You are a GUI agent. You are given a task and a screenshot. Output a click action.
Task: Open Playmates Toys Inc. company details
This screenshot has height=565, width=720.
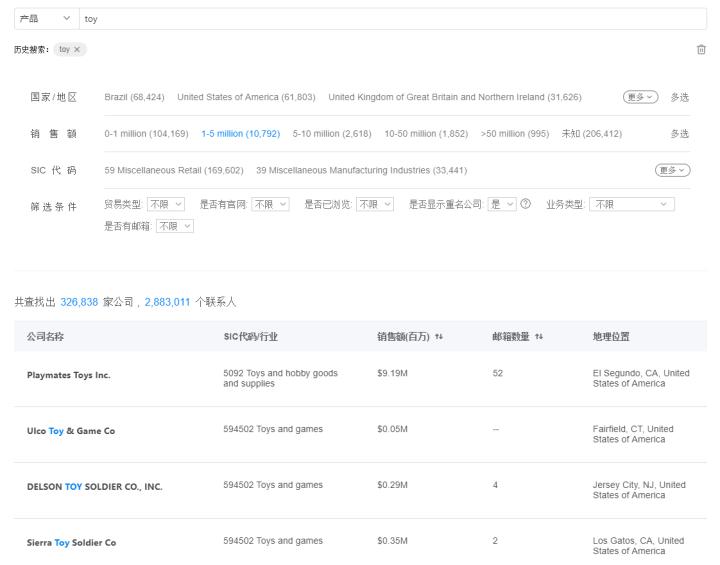69,375
